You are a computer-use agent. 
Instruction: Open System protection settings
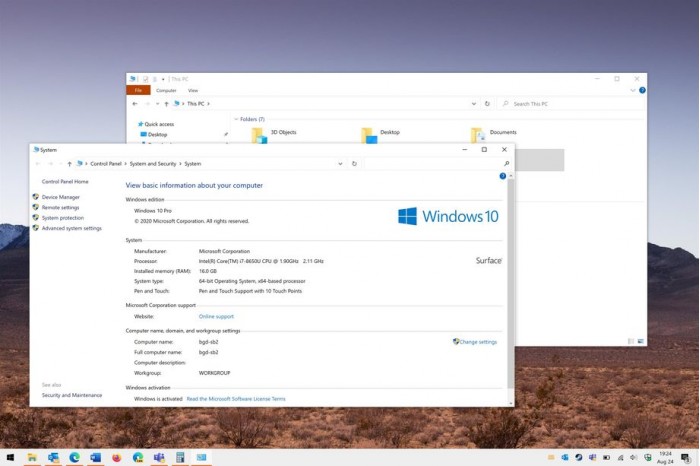click(x=62, y=217)
